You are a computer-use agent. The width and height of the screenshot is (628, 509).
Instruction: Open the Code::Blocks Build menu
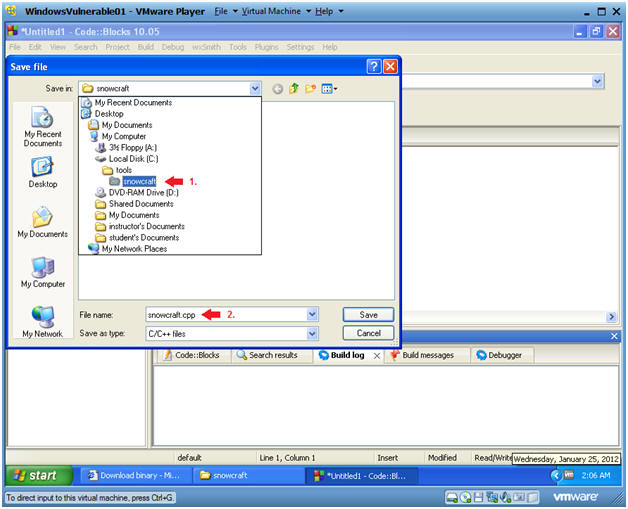pyautogui.click(x=146, y=47)
